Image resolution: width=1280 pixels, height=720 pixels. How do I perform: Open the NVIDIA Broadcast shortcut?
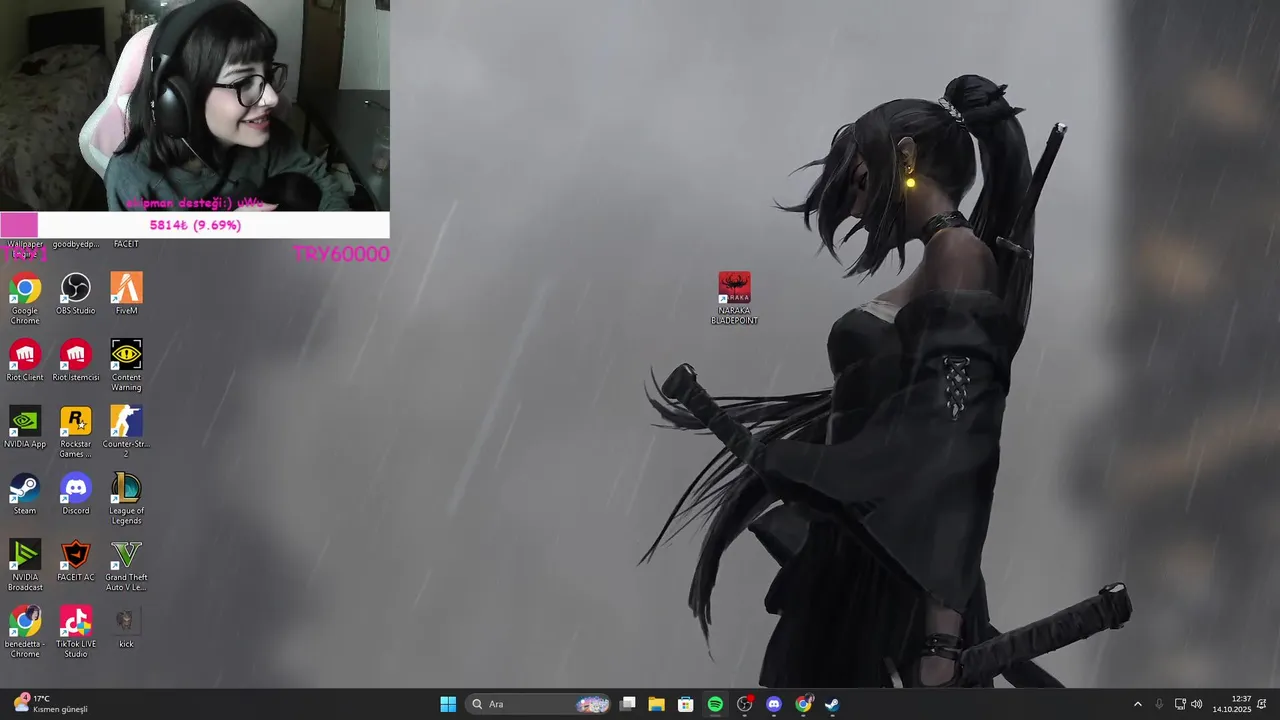pos(25,565)
